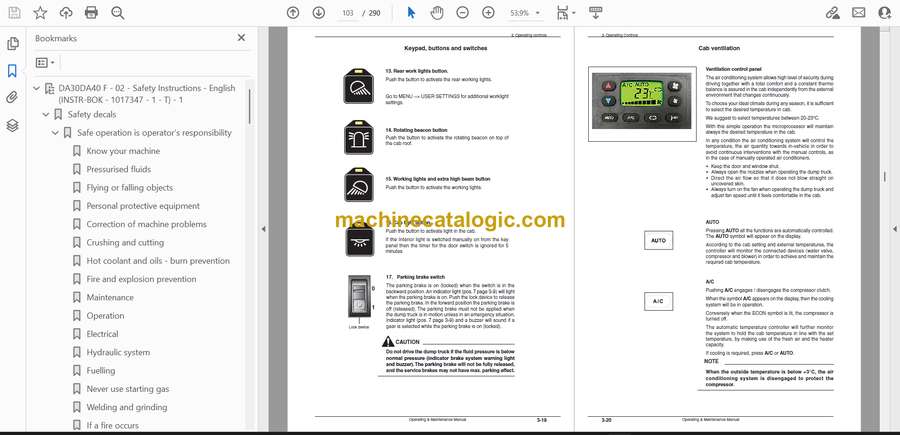Click the AUTO button illustration
The height and width of the screenshot is (435, 900).
tap(658, 240)
